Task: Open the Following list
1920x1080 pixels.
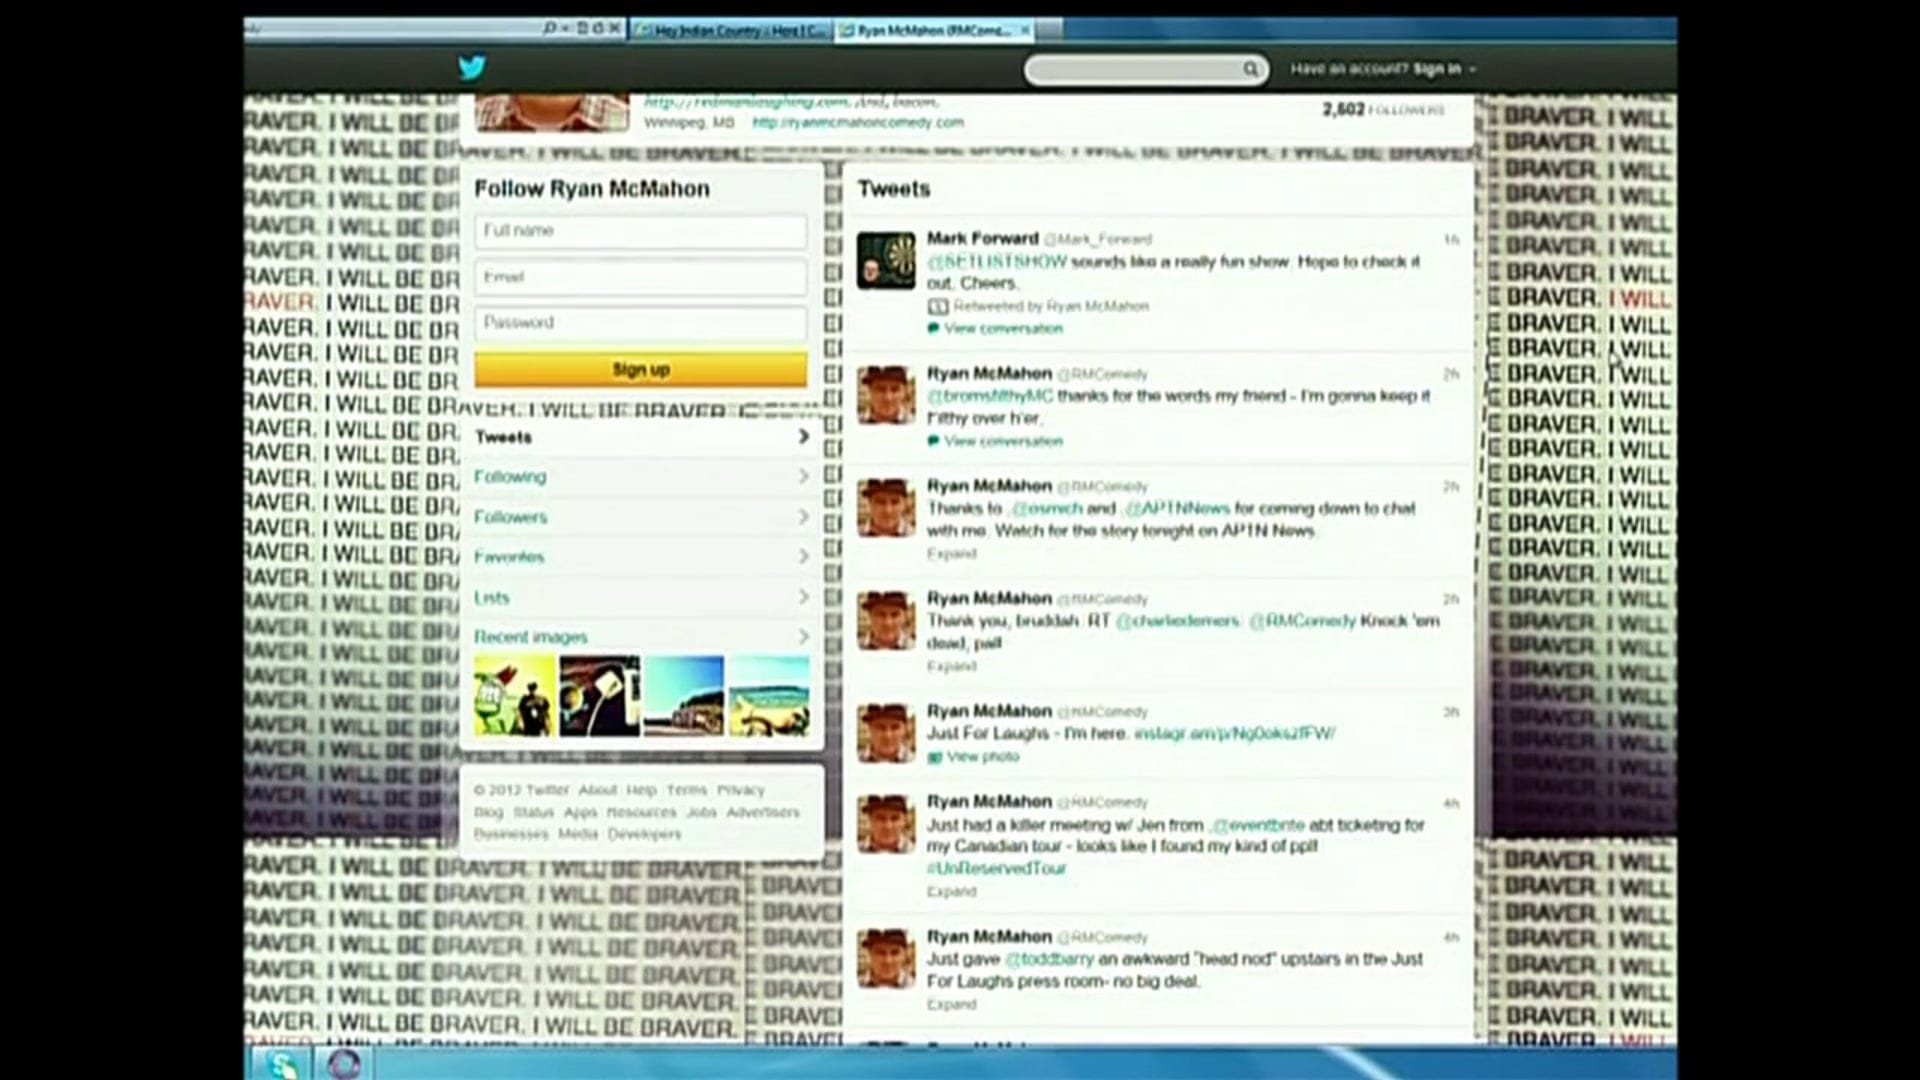Action: point(641,477)
